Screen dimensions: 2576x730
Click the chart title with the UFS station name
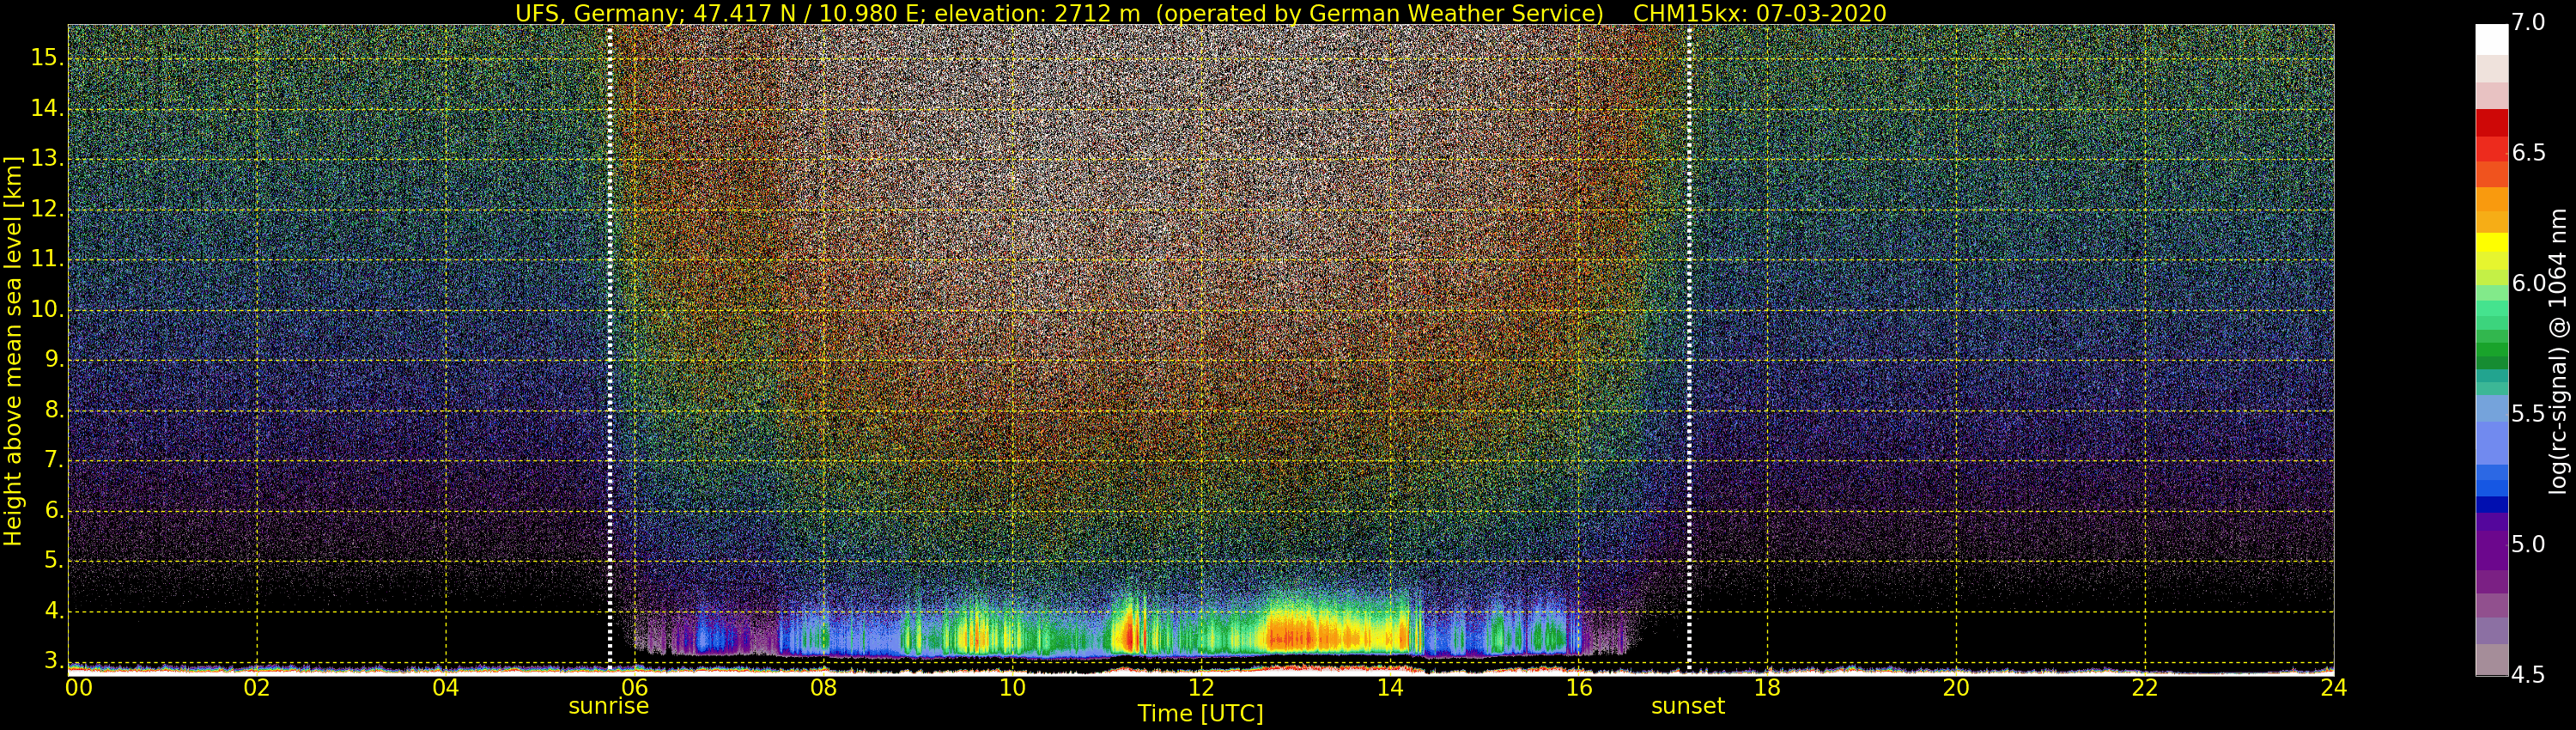[x=1200, y=13]
